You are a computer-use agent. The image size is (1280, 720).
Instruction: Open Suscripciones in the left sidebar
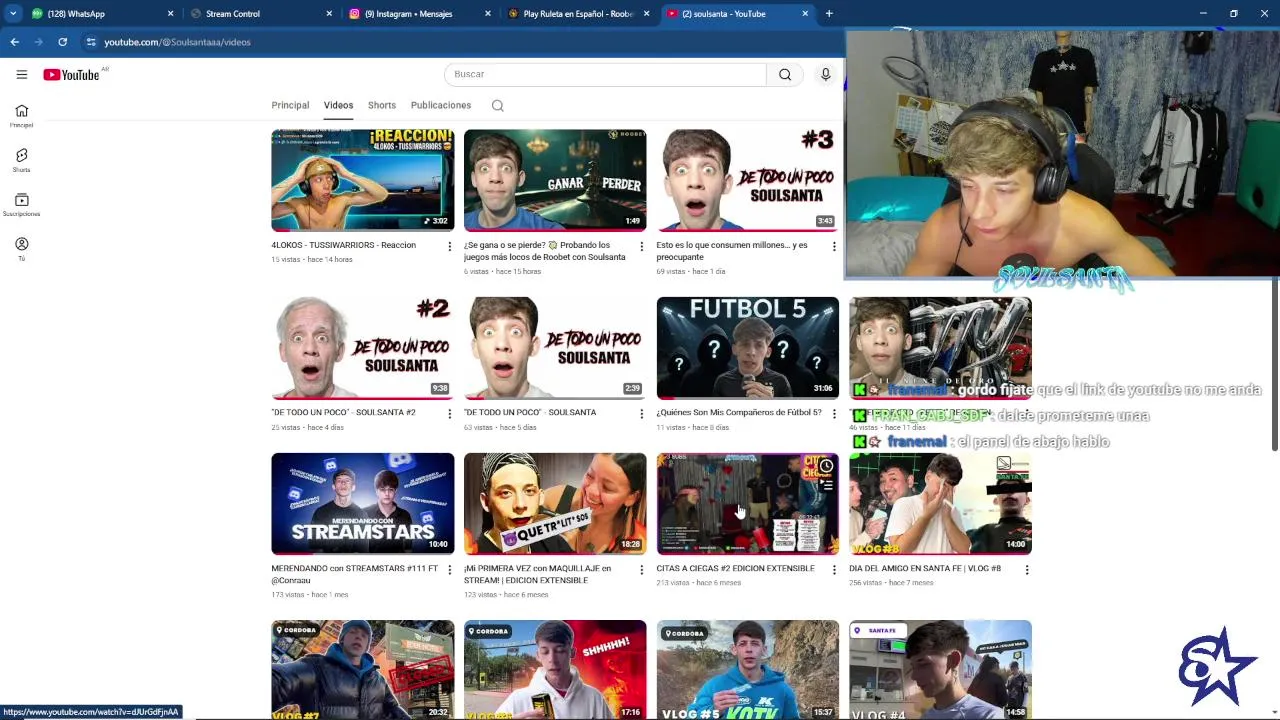21,205
